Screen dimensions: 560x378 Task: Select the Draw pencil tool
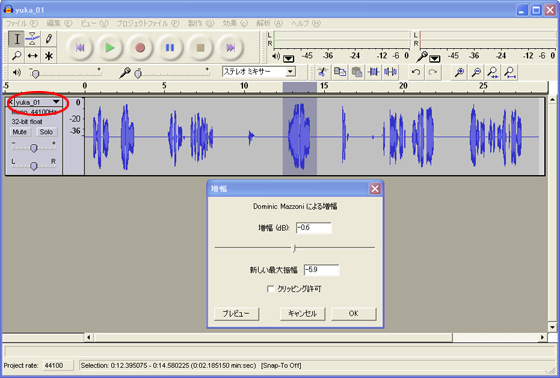click(49, 39)
